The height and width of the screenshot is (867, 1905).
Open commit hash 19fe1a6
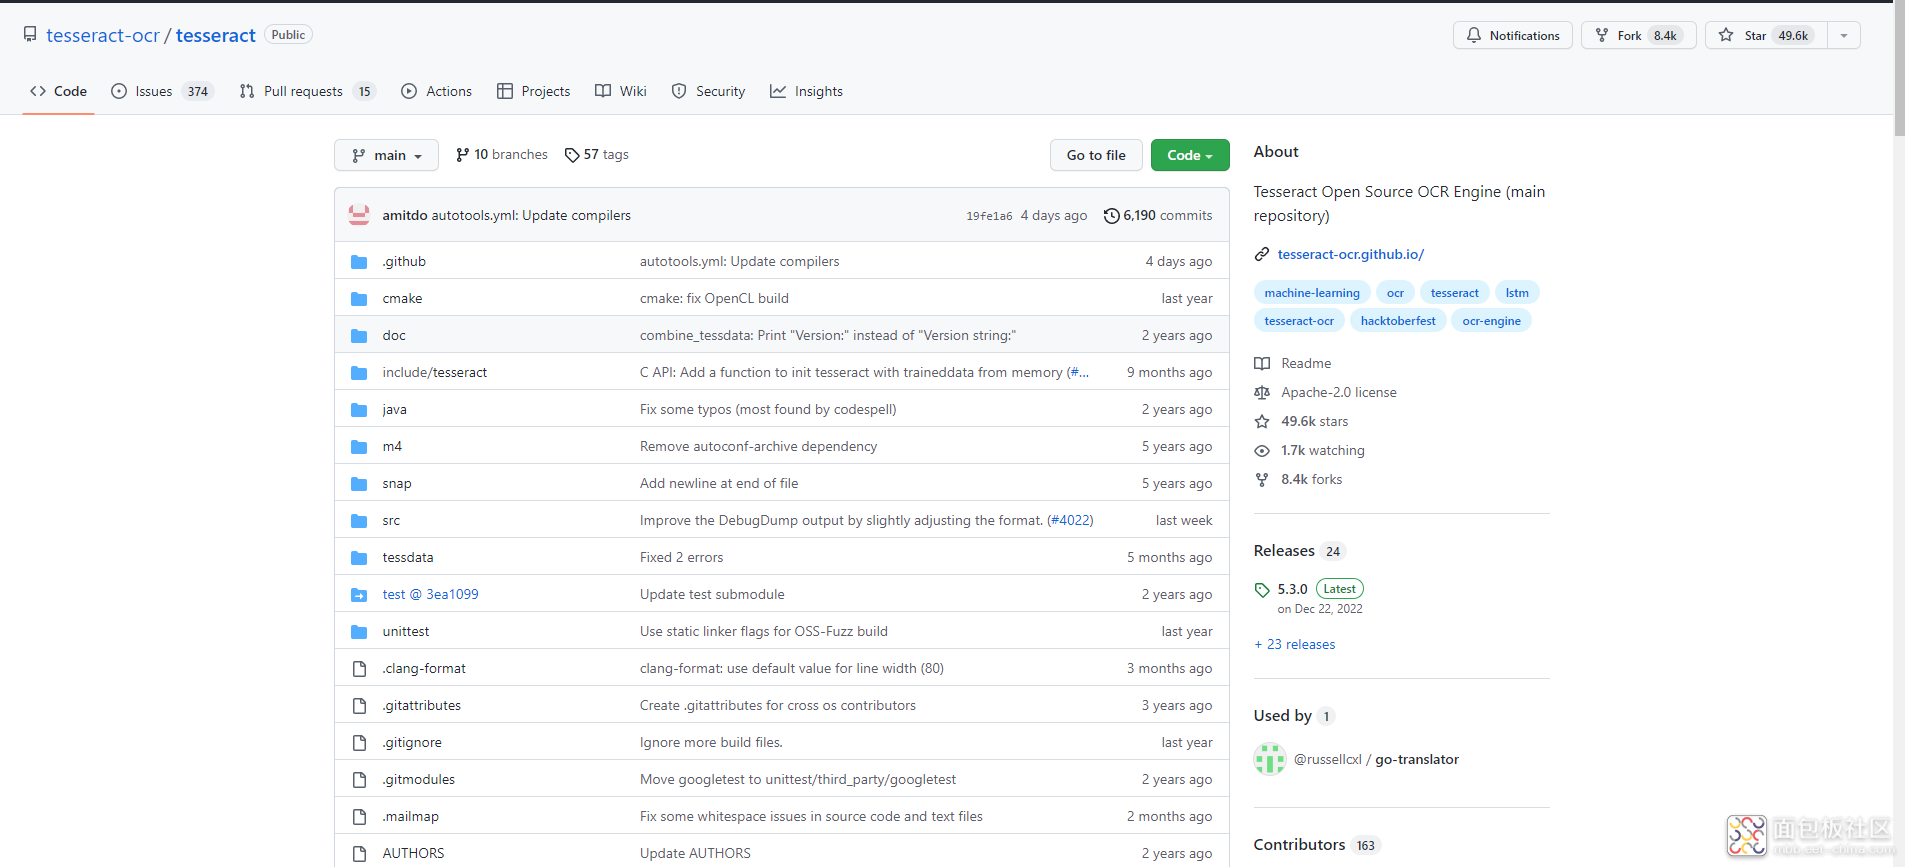[989, 216]
